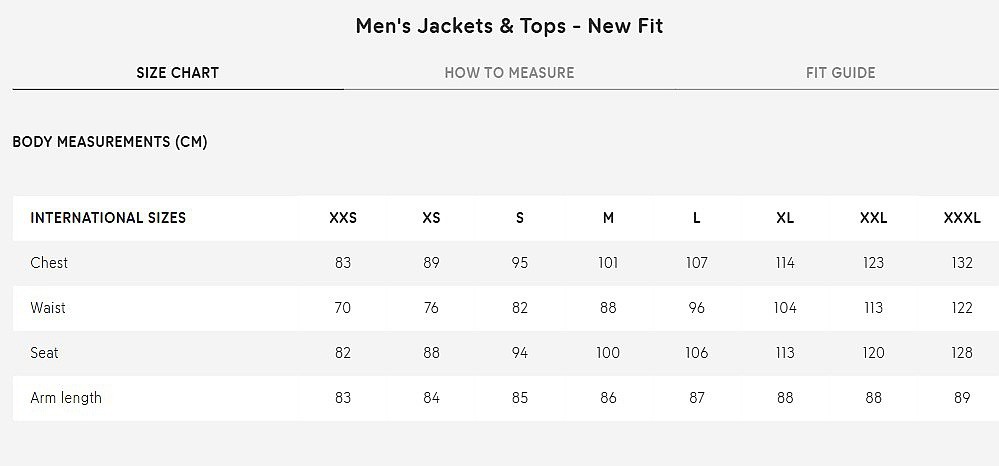Select the S size column header
The height and width of the screenshot is (466, 999).
click(x=520, y=218)
